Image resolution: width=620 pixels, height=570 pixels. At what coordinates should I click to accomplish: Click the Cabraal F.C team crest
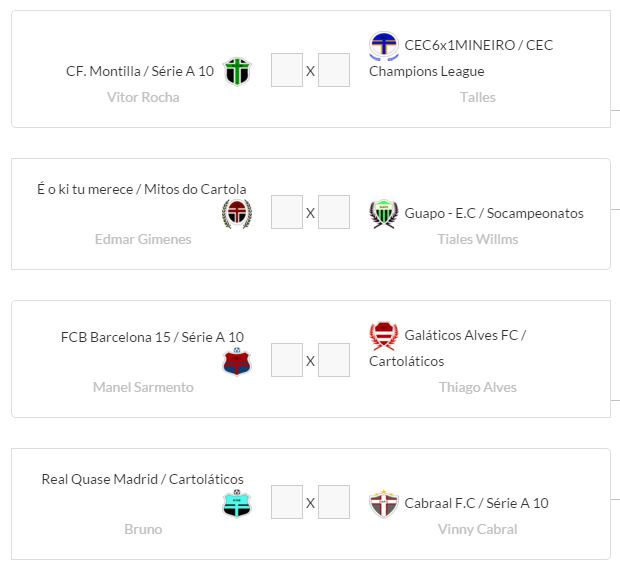(x=384, y=504)
